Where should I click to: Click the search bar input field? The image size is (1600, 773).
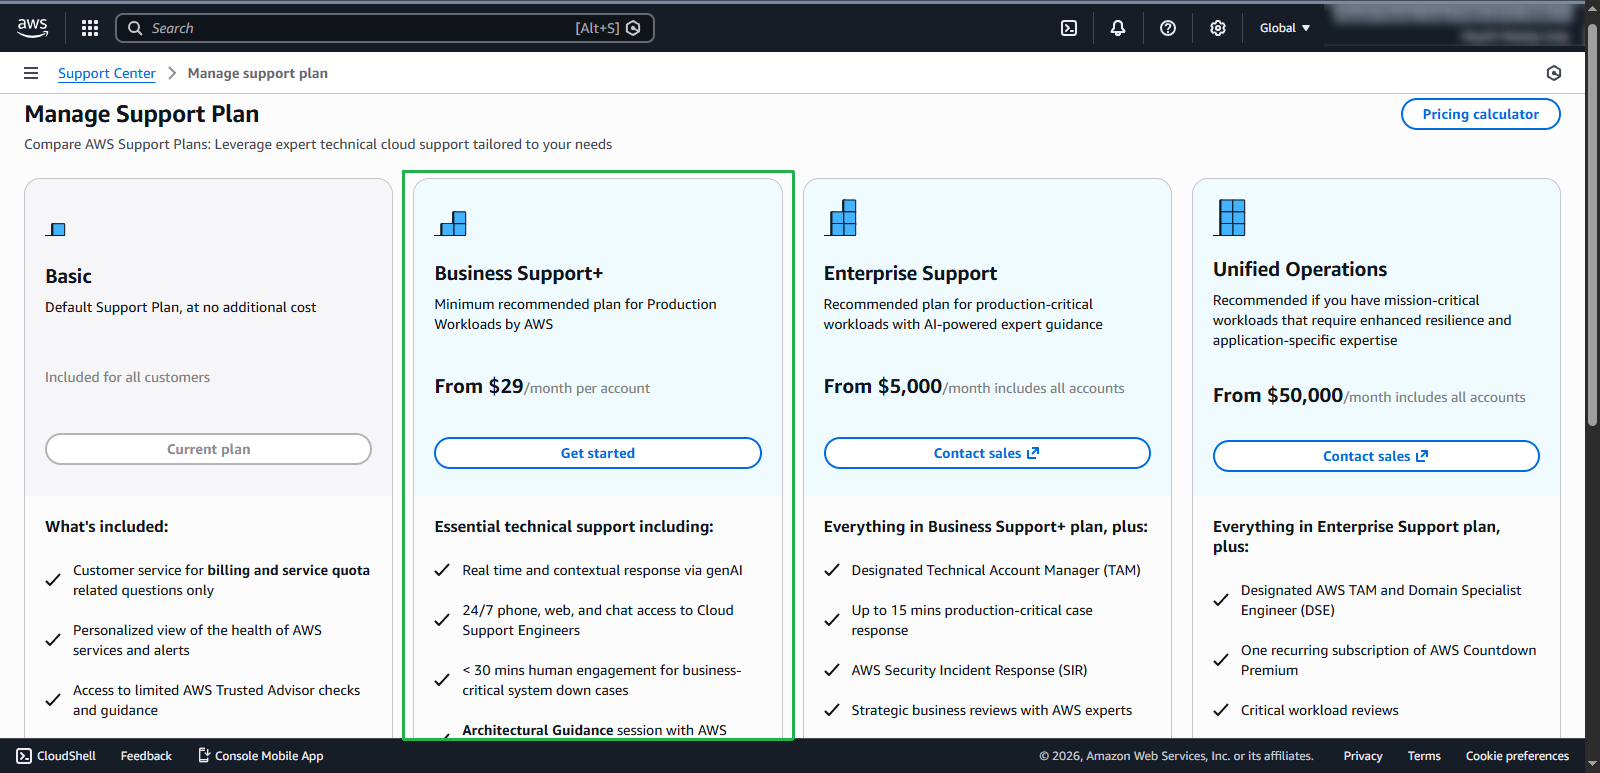[385, 28]
